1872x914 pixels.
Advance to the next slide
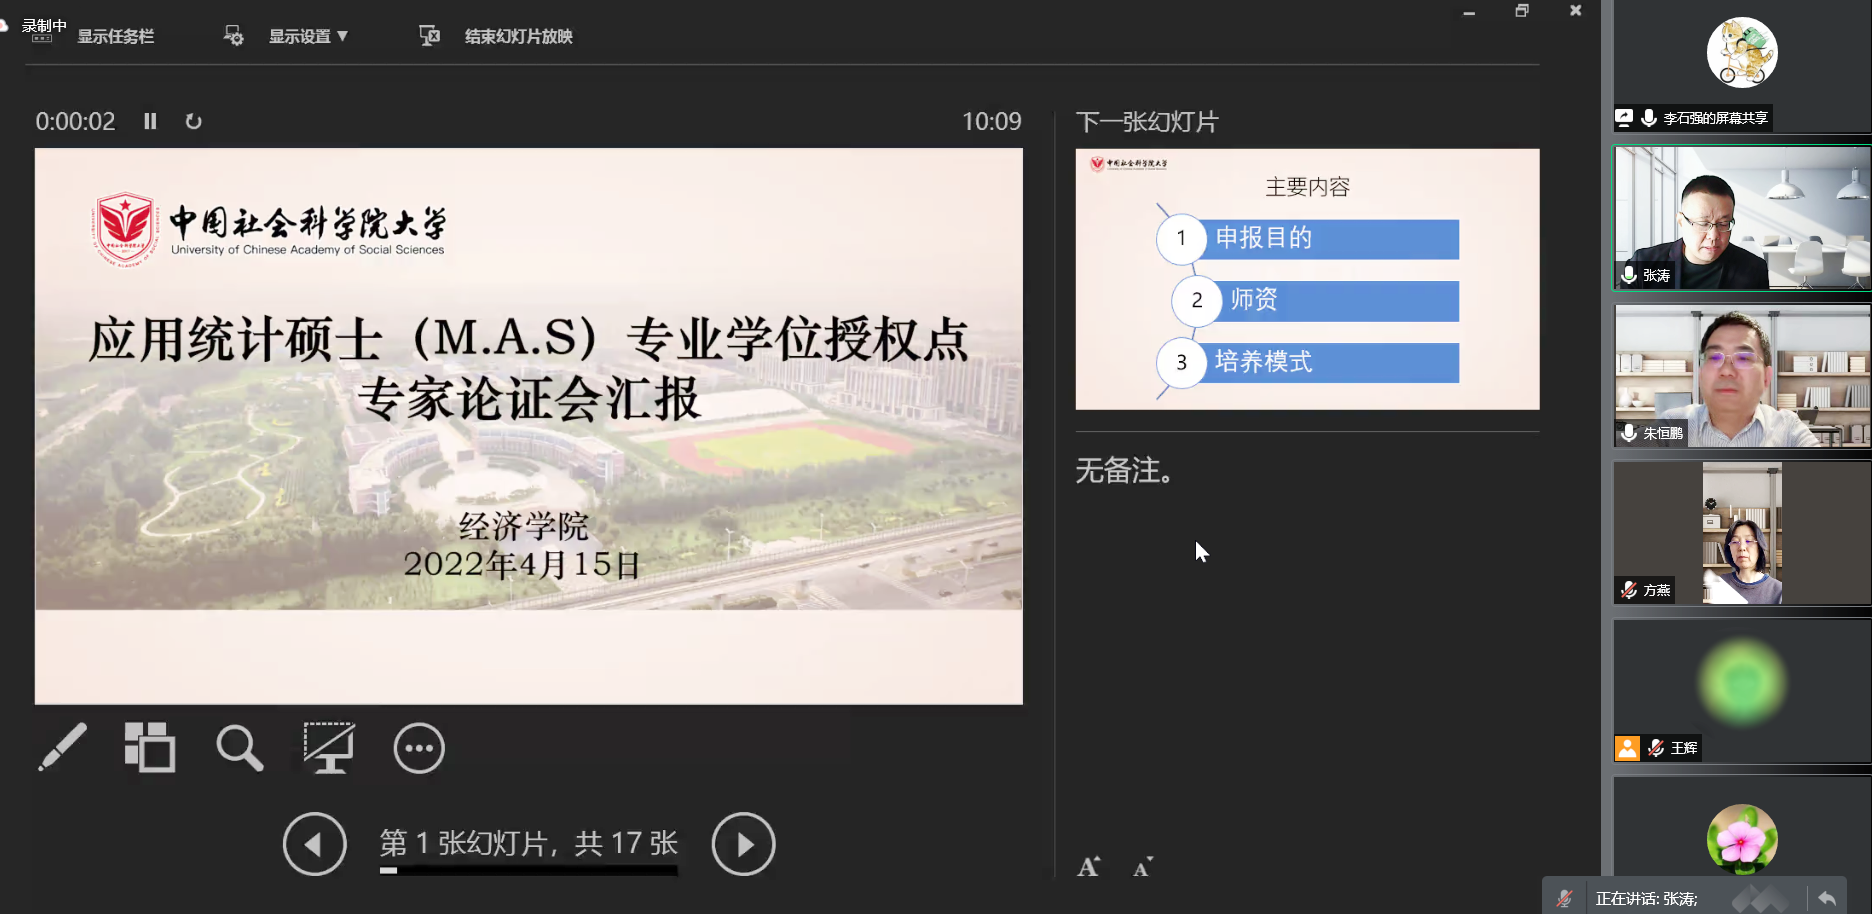click(x=743, y=844)
